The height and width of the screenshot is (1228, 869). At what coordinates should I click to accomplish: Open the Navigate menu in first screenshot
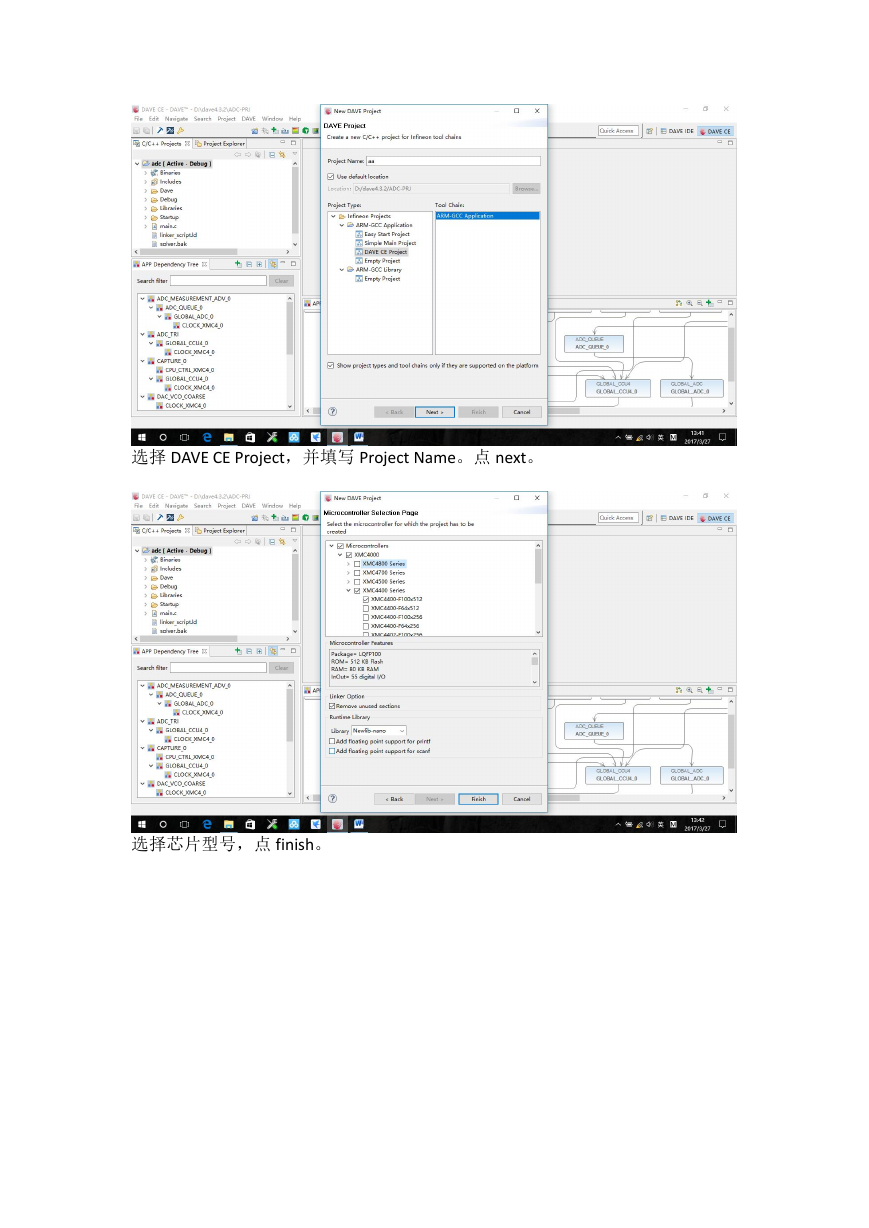pyautogui.click(x=178, y=119)
